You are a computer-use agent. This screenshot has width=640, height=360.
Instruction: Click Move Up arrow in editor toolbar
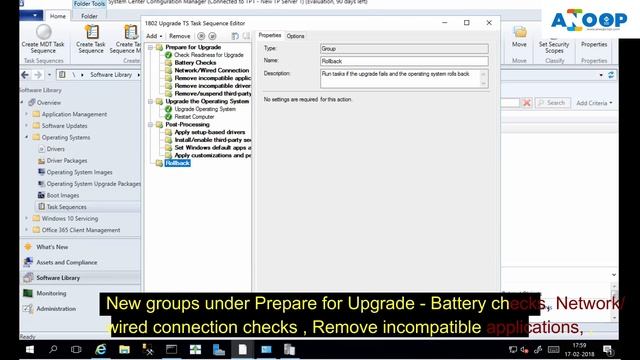point(201,36)
